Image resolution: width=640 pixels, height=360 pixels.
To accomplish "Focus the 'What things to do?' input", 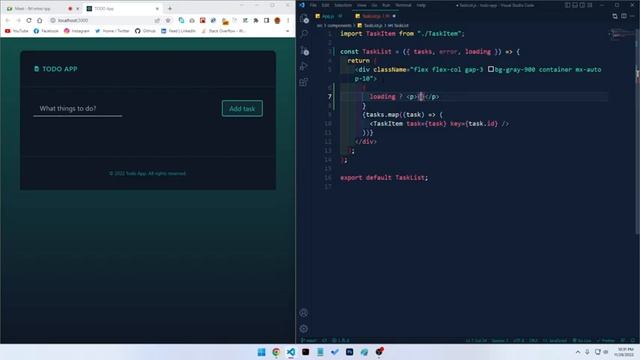I will (x=78, y=109).
